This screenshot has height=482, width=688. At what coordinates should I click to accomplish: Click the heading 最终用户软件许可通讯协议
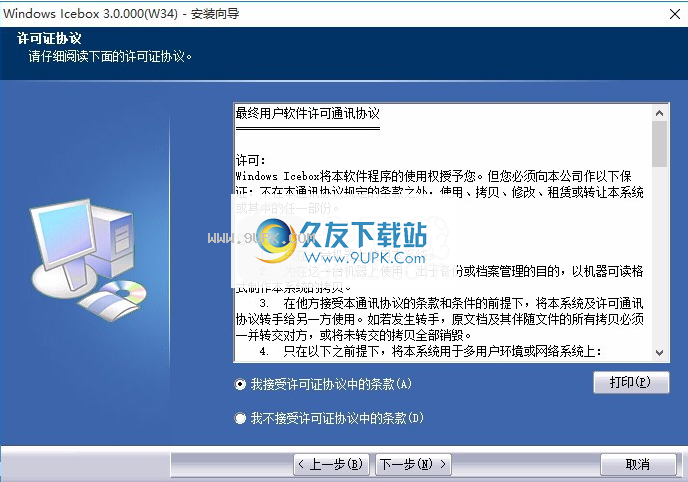(308, 113)
